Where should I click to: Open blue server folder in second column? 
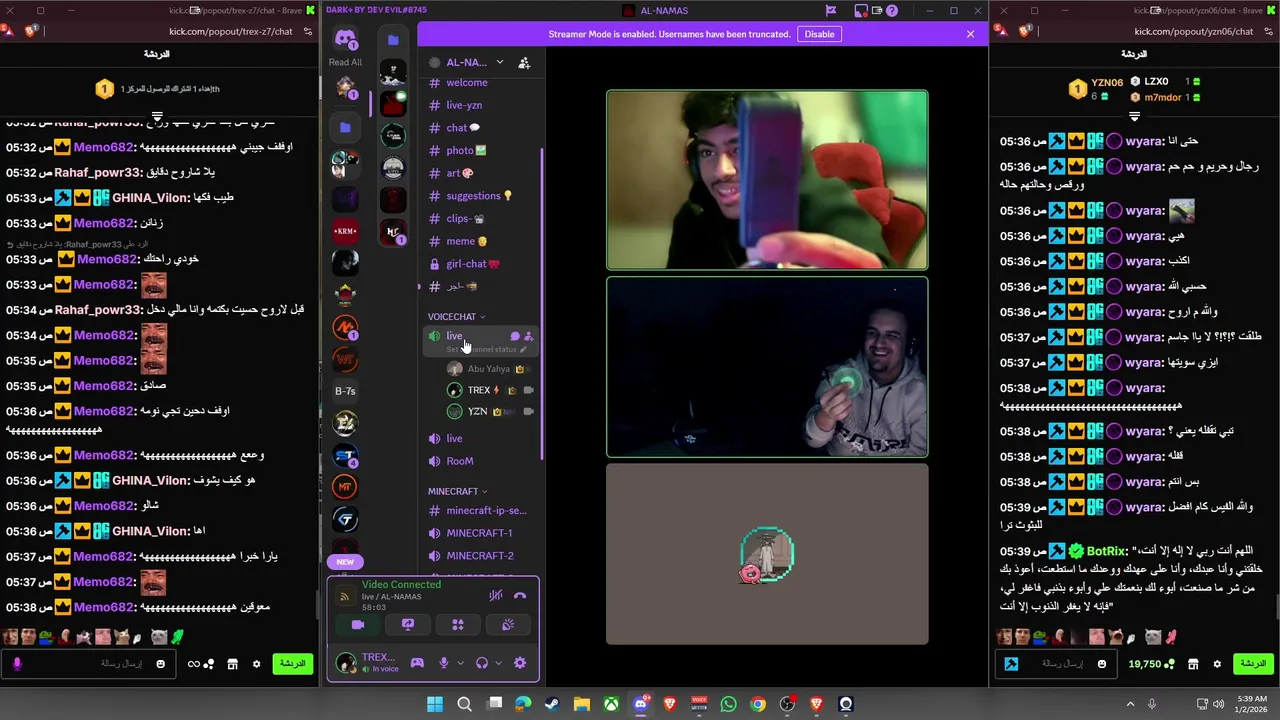pyautogui.click(x=393, y=40)
